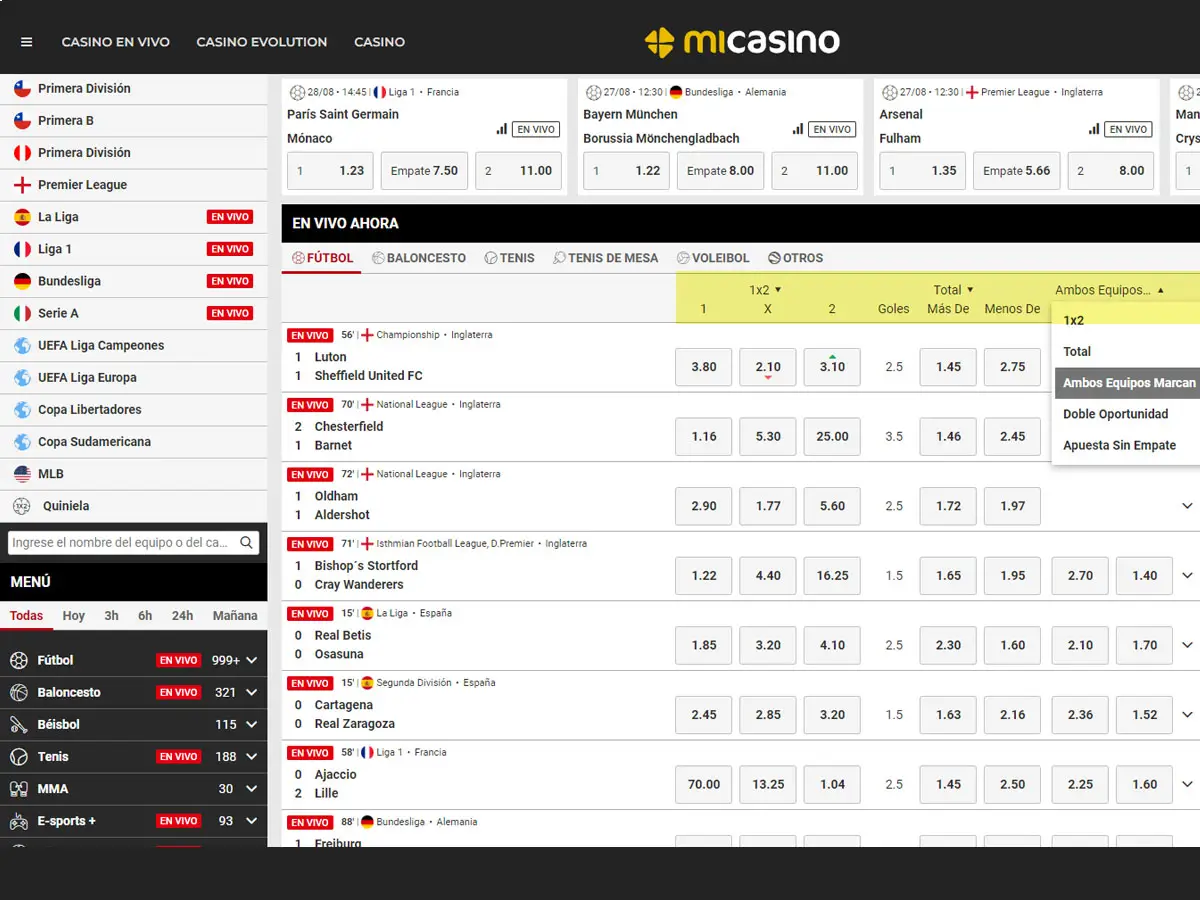The image size is (1200, 900).
Task: Switch to the Tenis de Mesa tab
Action: coord(605,258)
